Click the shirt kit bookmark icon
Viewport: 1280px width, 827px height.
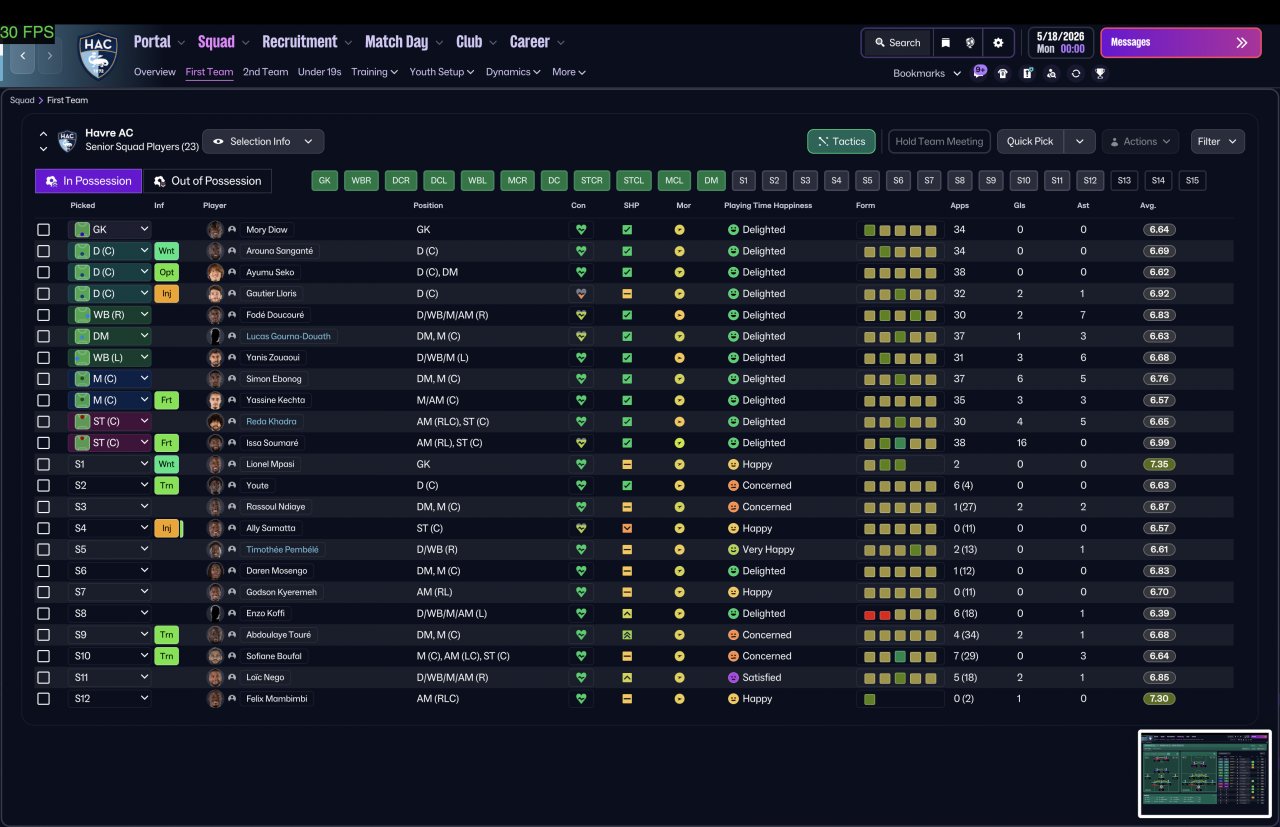coord(1003,73)
